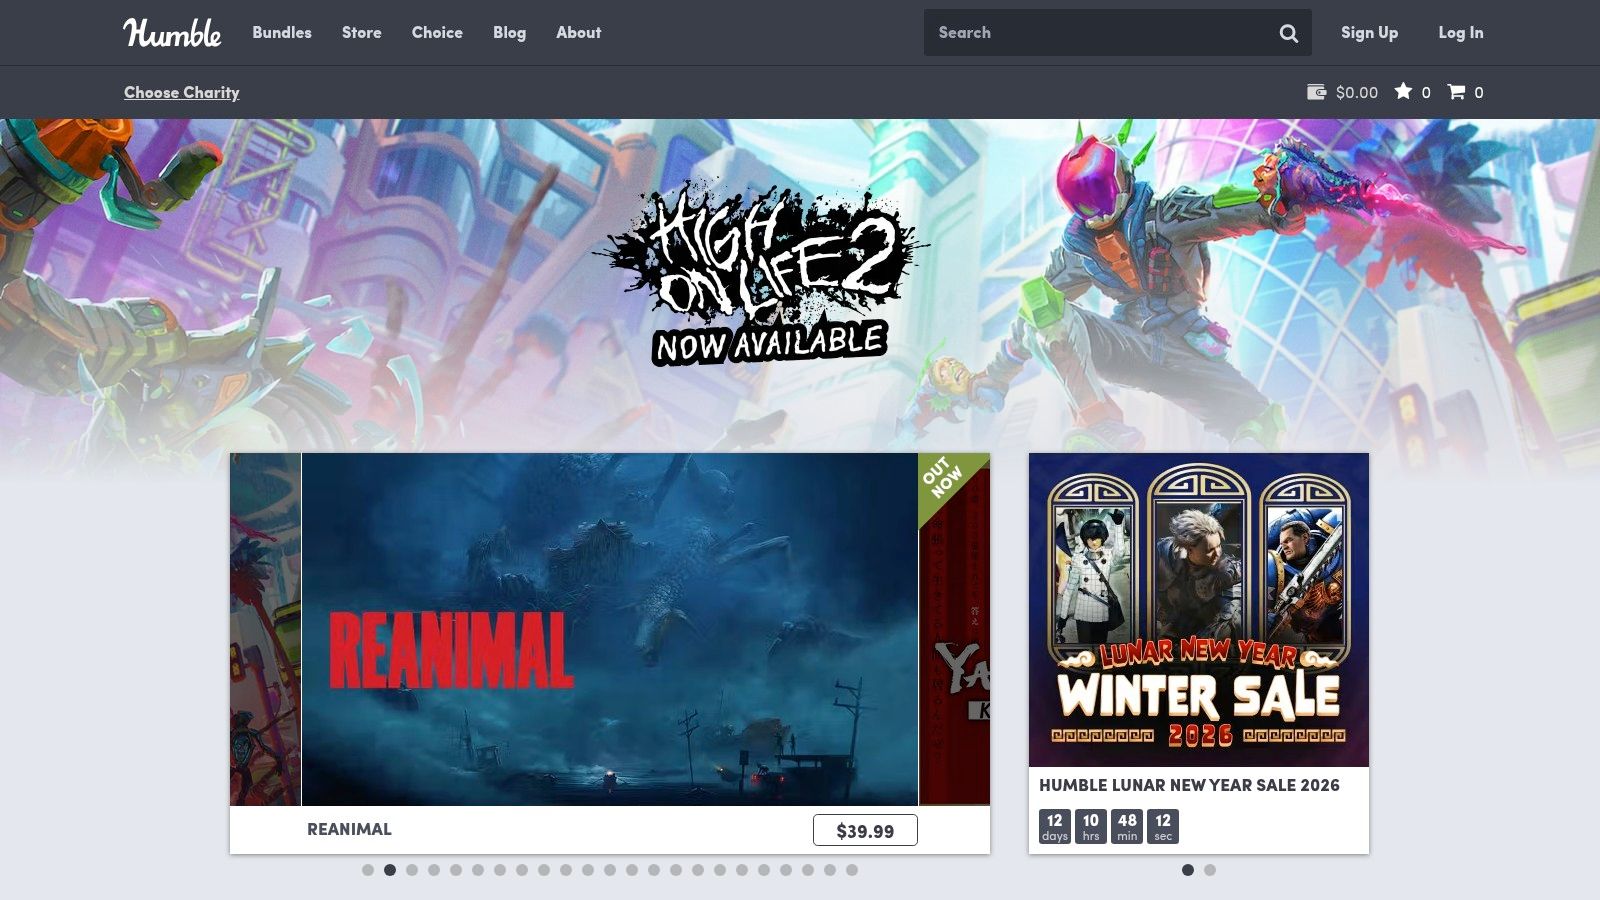Open the Lunar New Year Winter Sale artwork
The width and height of the screenshot is (1600, 900).
1197,610
